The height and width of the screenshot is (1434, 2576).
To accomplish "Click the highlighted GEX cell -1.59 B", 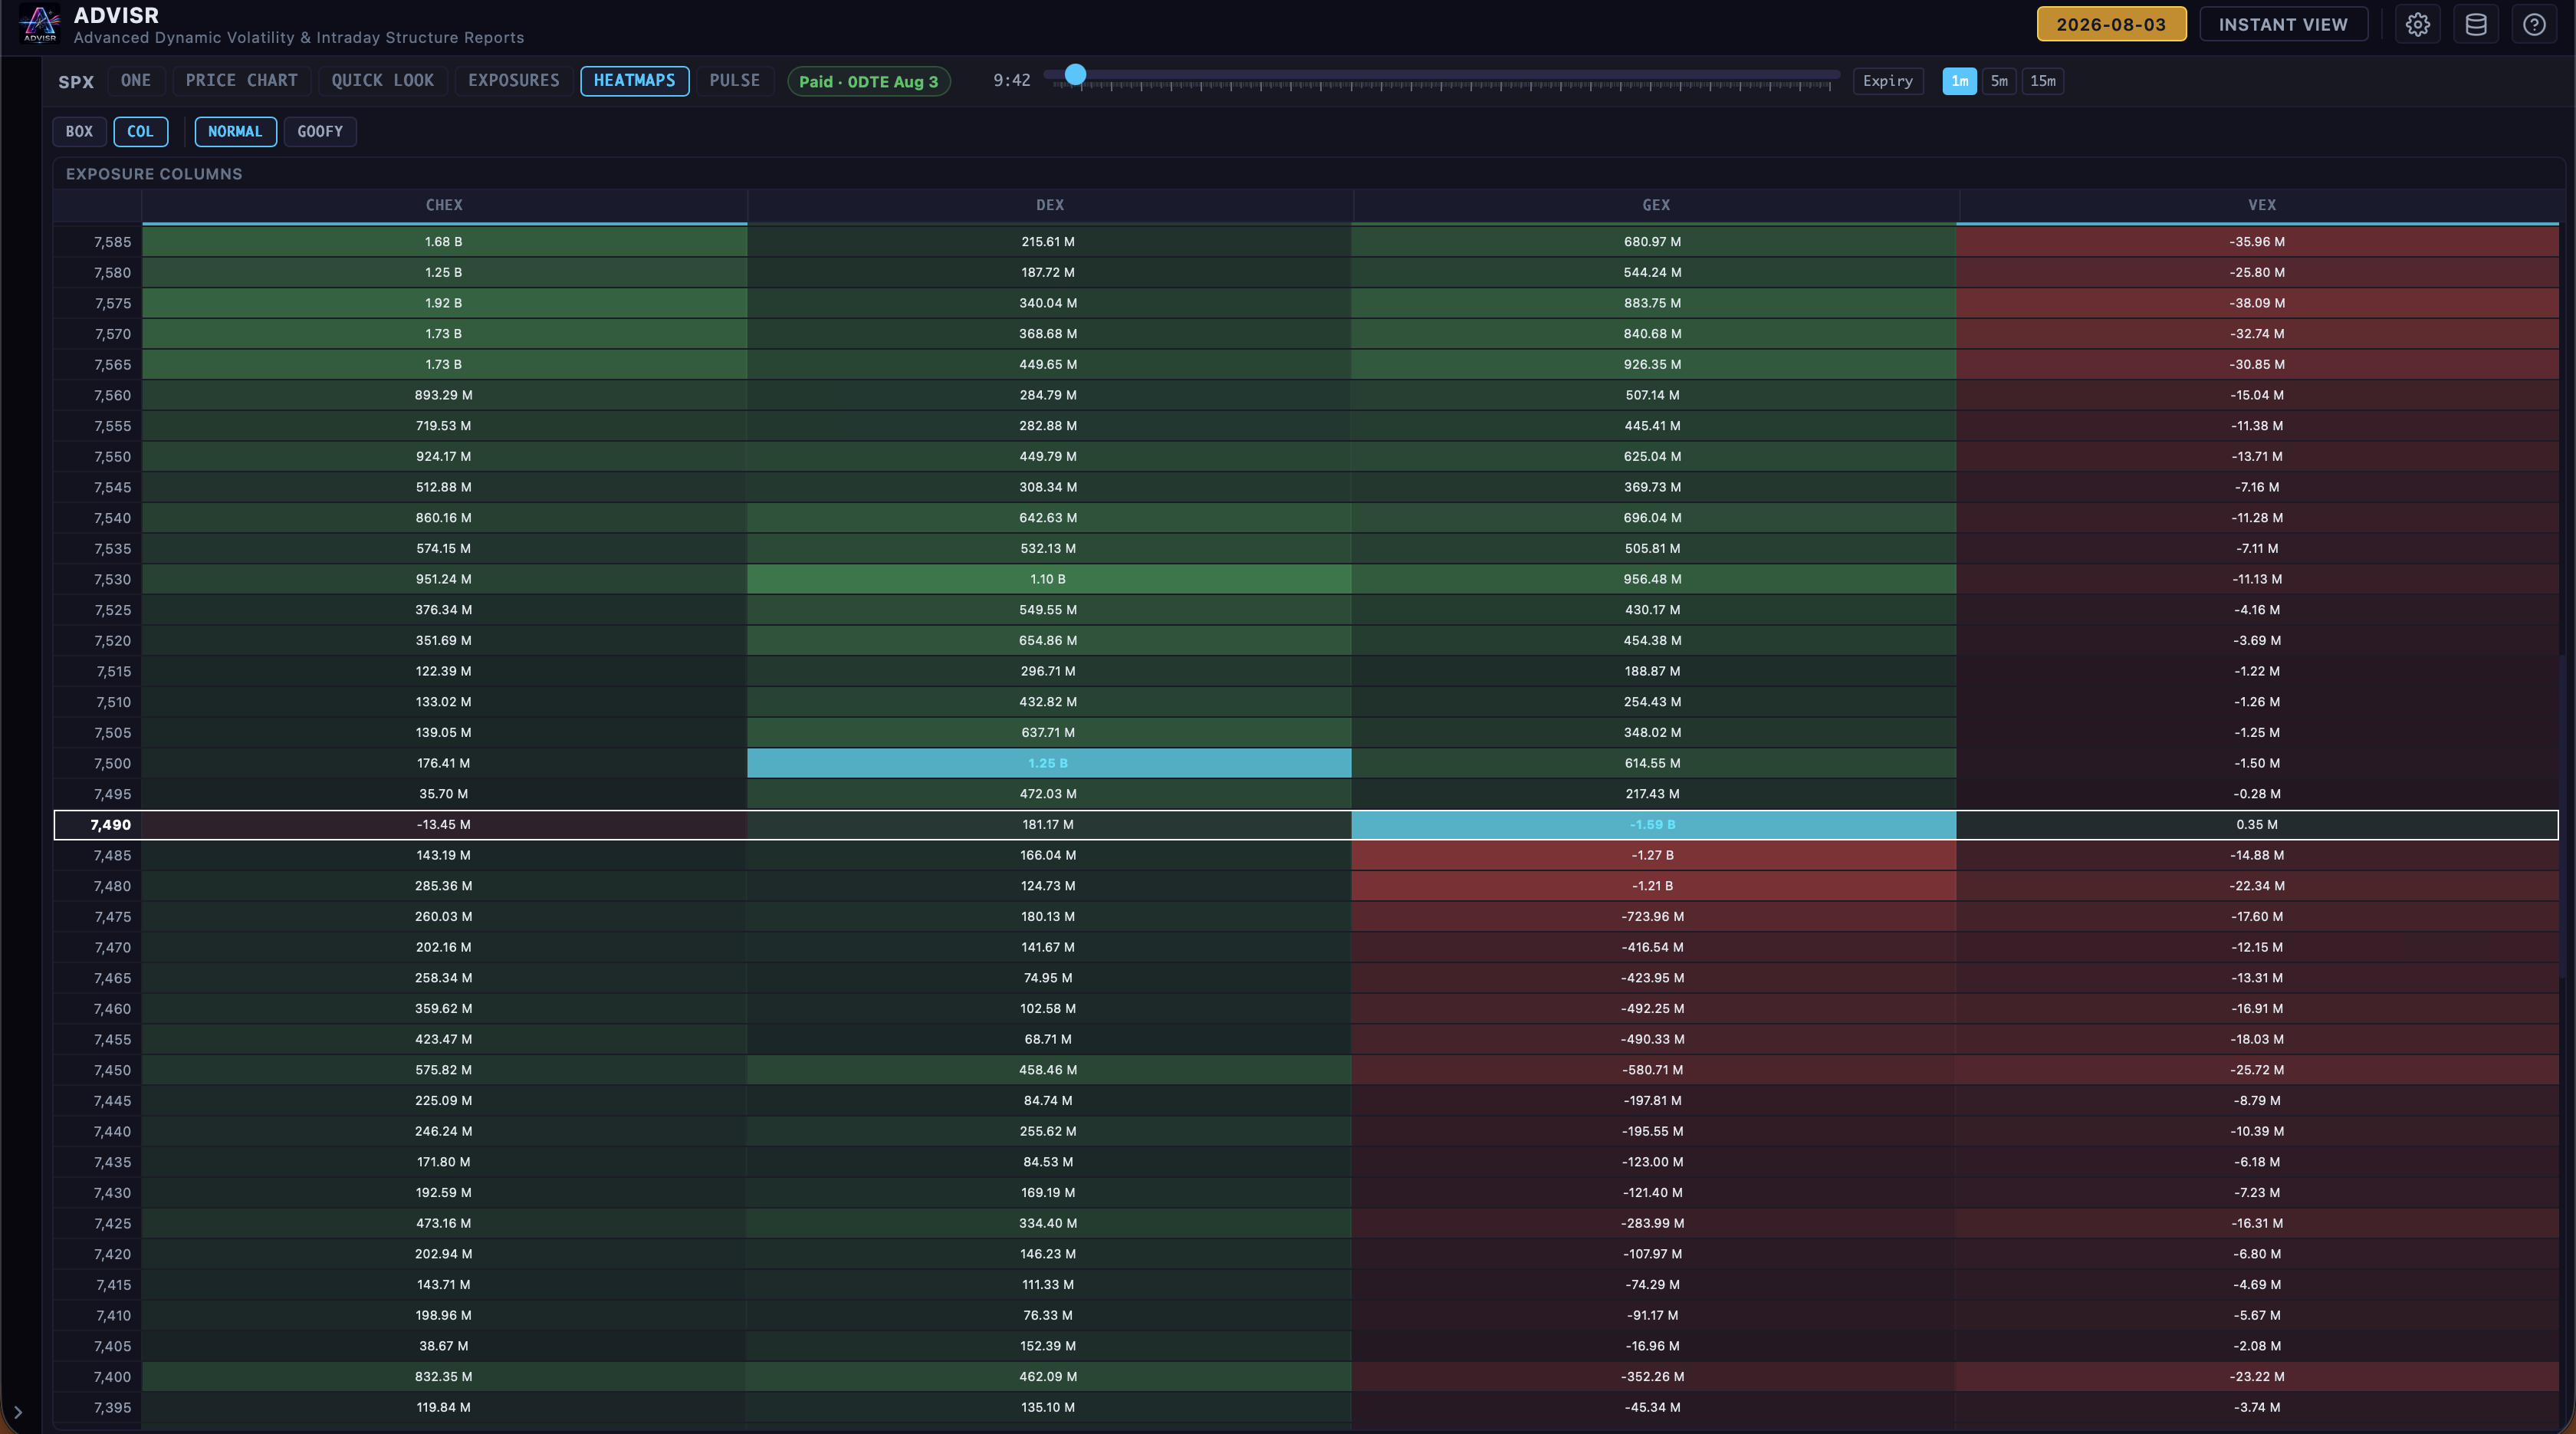I will [x=1653, y=825].
